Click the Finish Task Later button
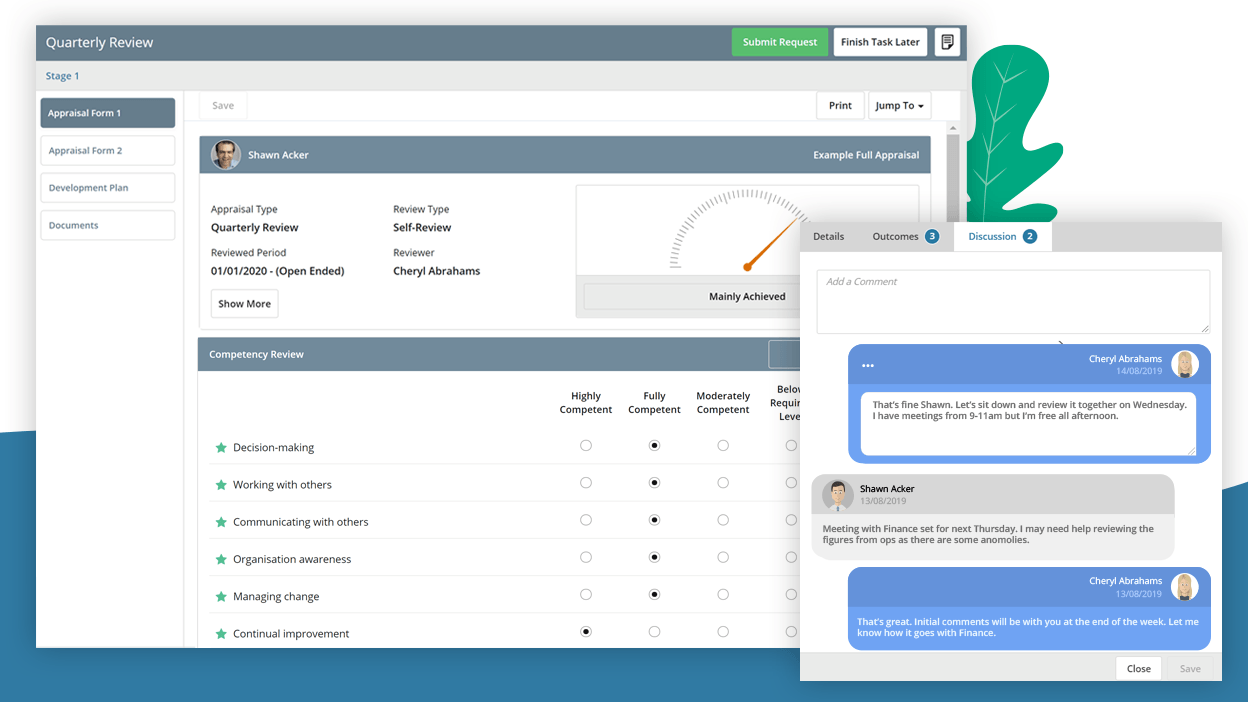Screen dimensions: 1248x702 (x=880, y=42)
